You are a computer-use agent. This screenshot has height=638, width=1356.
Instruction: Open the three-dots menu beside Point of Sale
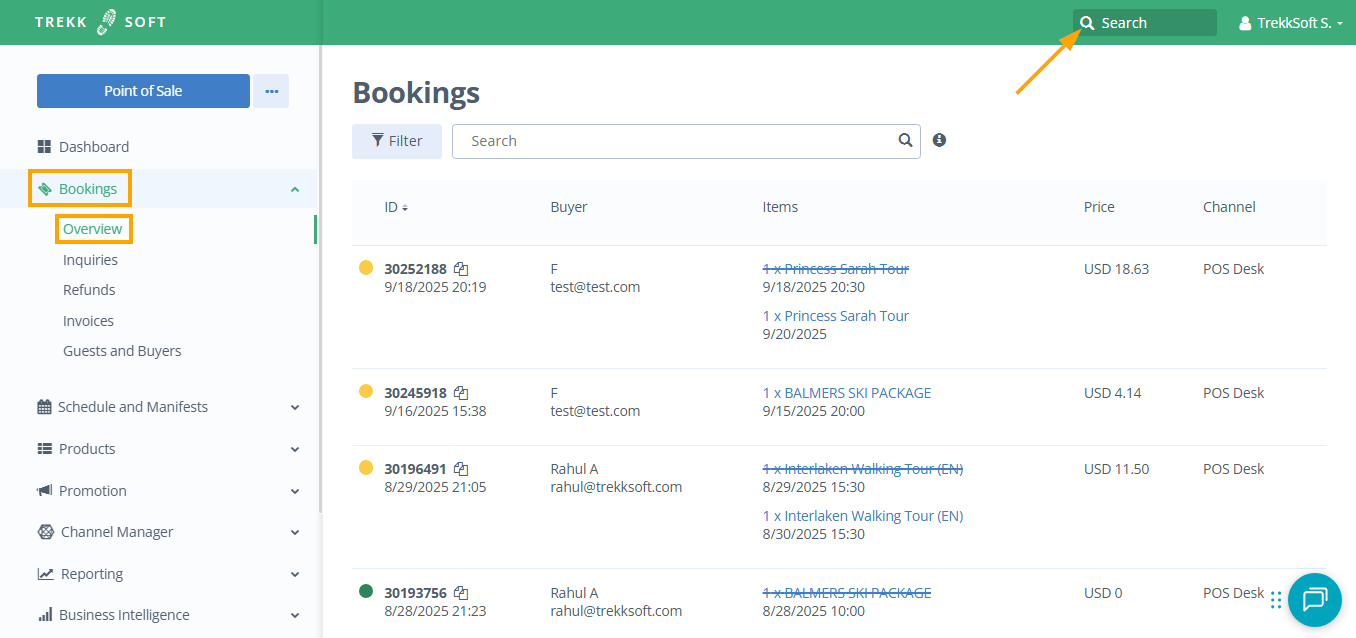click(271, 91)
